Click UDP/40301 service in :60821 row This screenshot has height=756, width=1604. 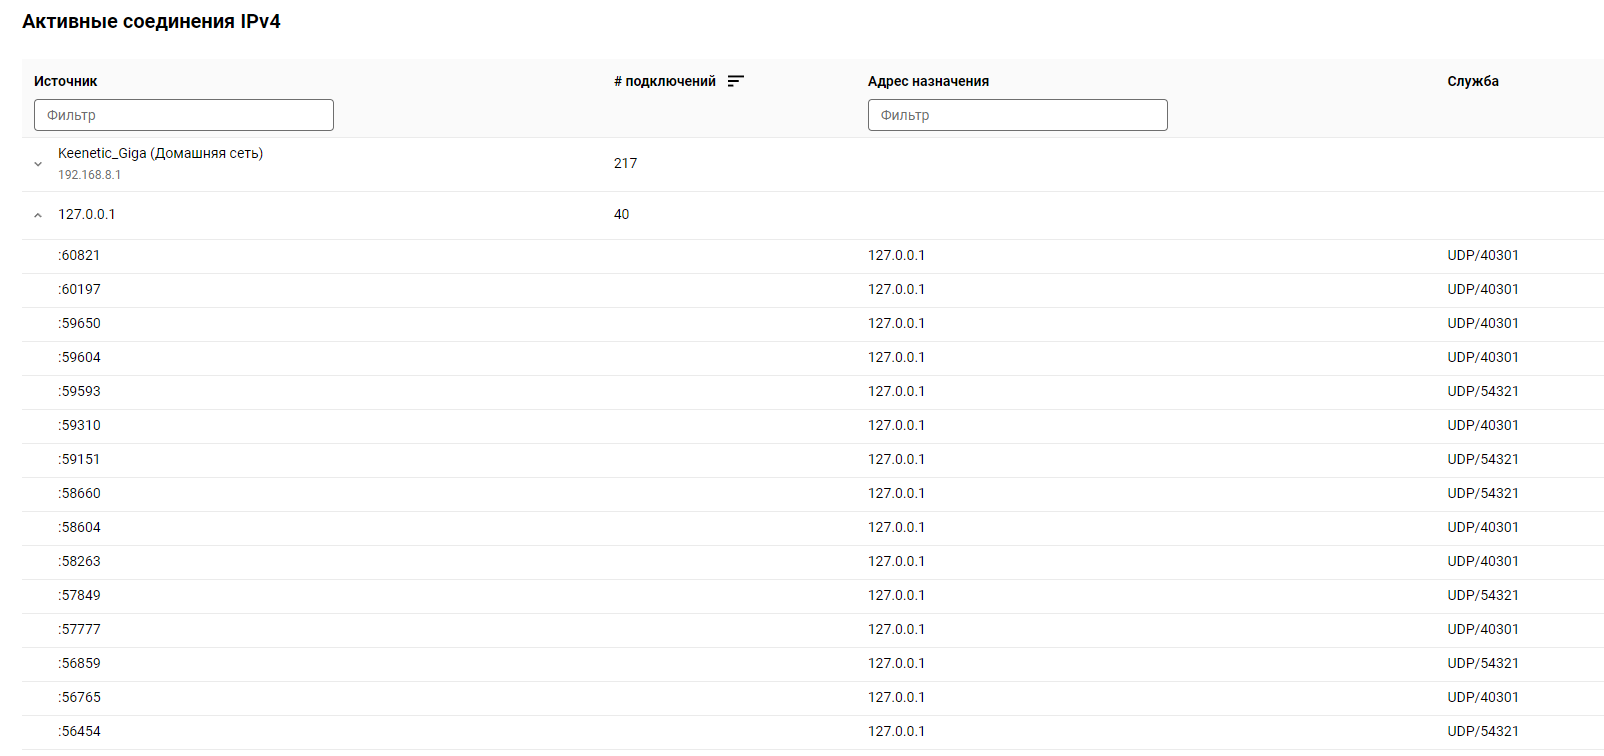pos(1483,255)
